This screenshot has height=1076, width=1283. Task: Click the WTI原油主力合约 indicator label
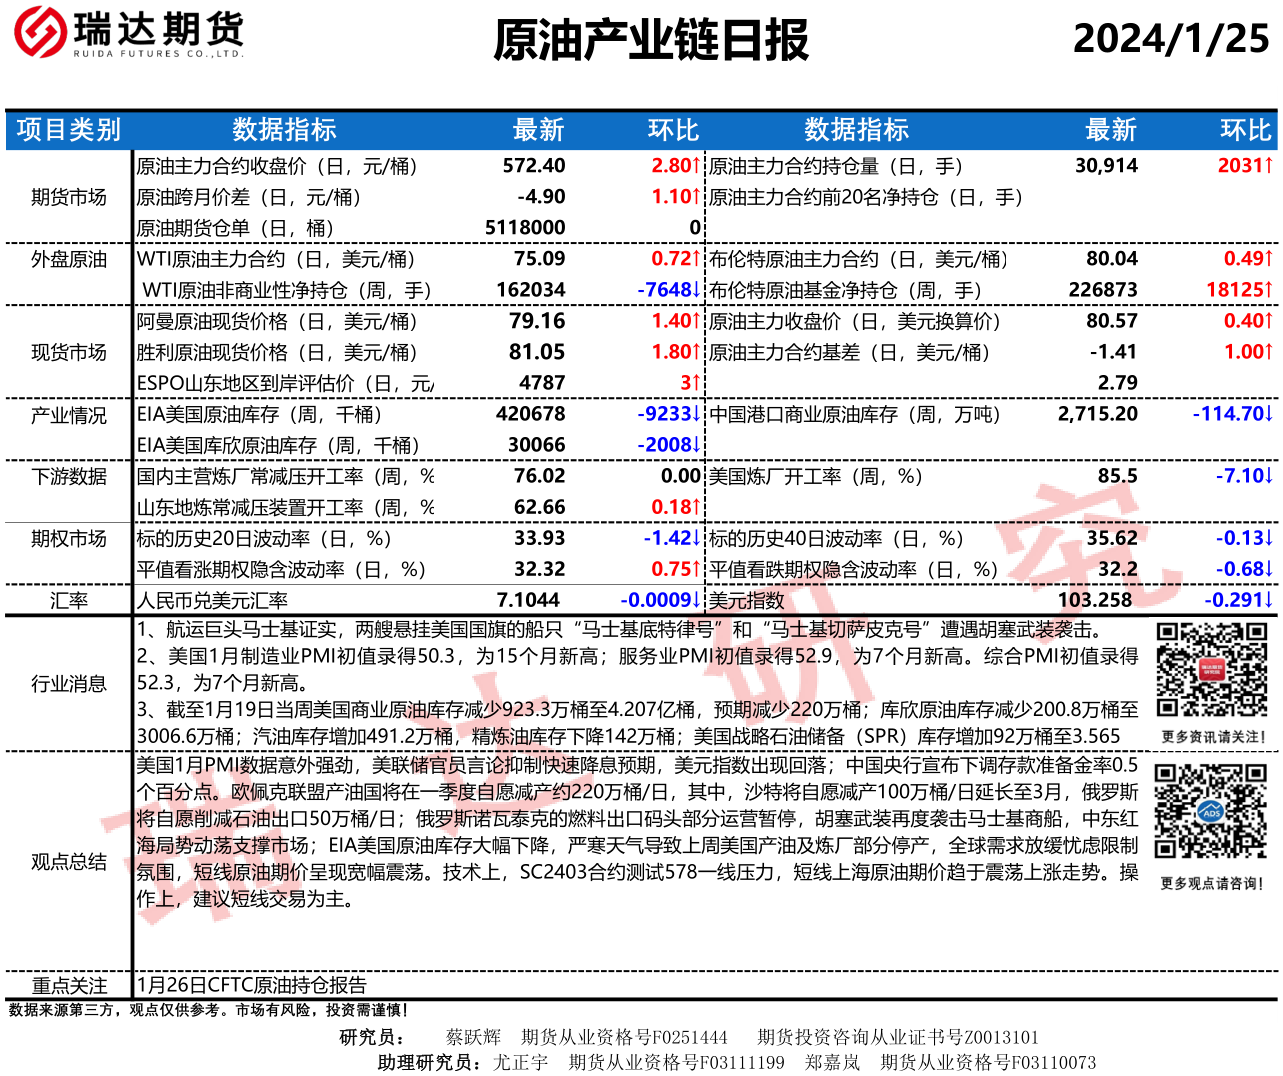click(x=276, y=259)
